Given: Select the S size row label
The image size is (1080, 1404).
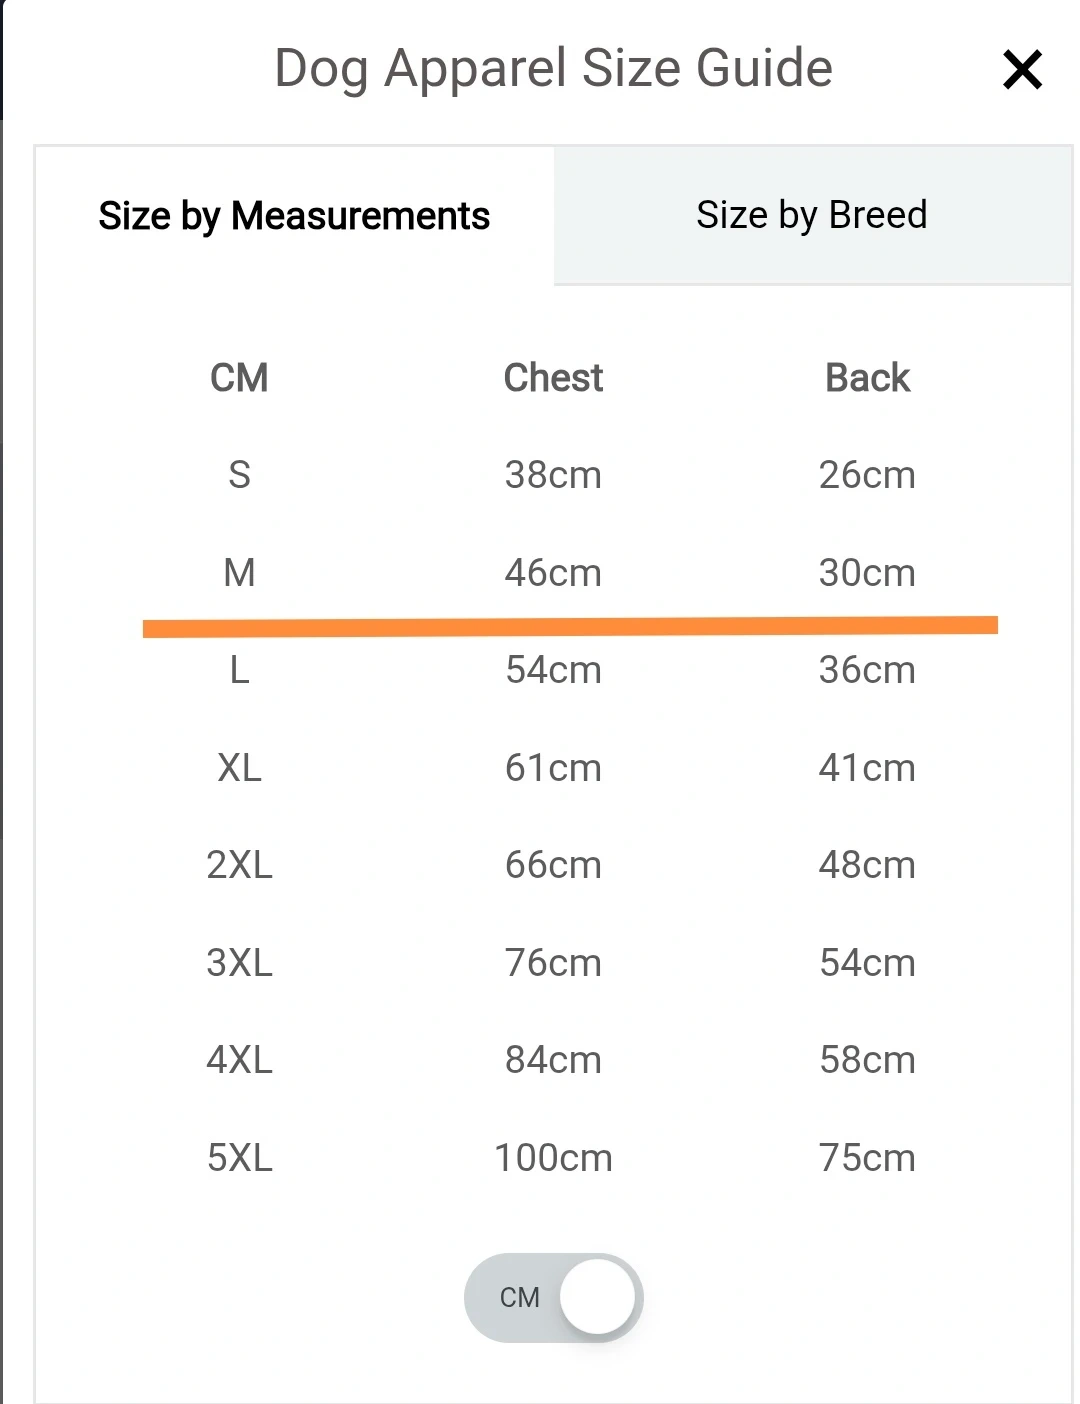Looking at the screenshot, I should 239,475.
